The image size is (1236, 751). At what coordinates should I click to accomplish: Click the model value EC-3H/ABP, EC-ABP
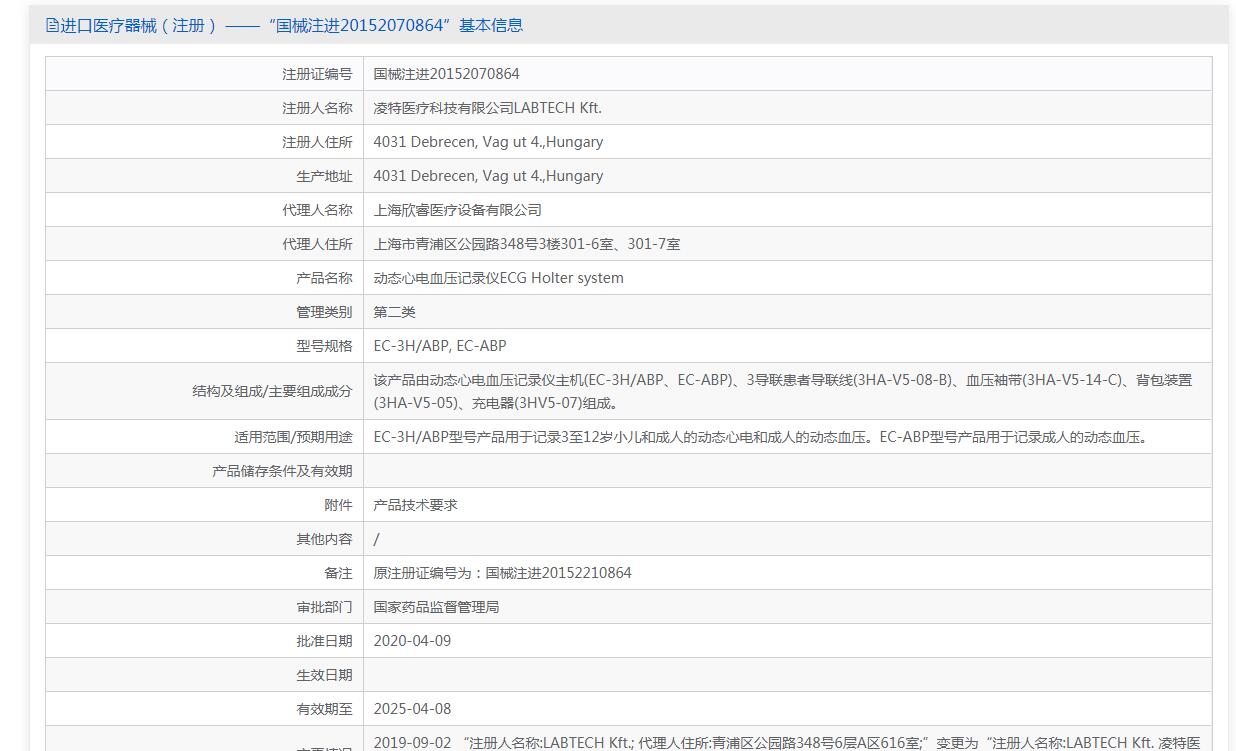coord(440,346)
